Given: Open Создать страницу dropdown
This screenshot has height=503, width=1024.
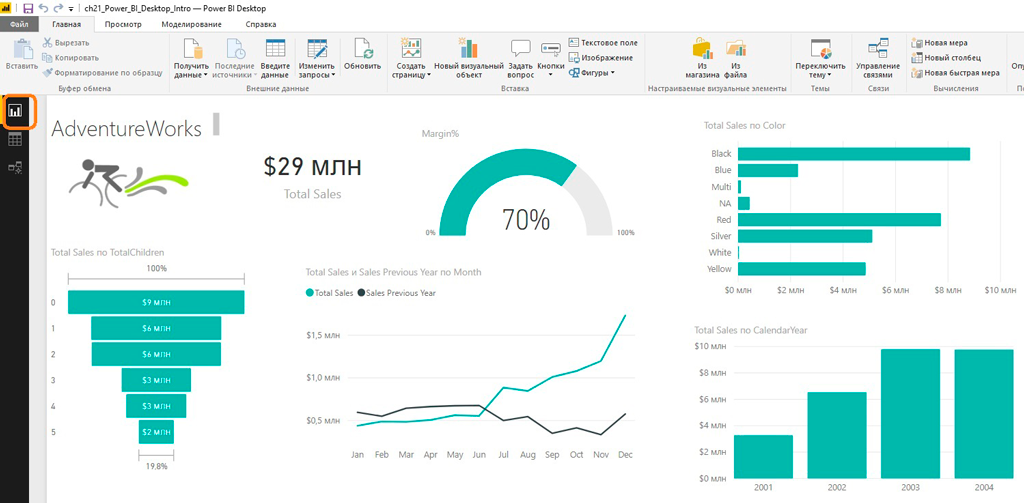Looking at the screenshot, I should point(411,57).
